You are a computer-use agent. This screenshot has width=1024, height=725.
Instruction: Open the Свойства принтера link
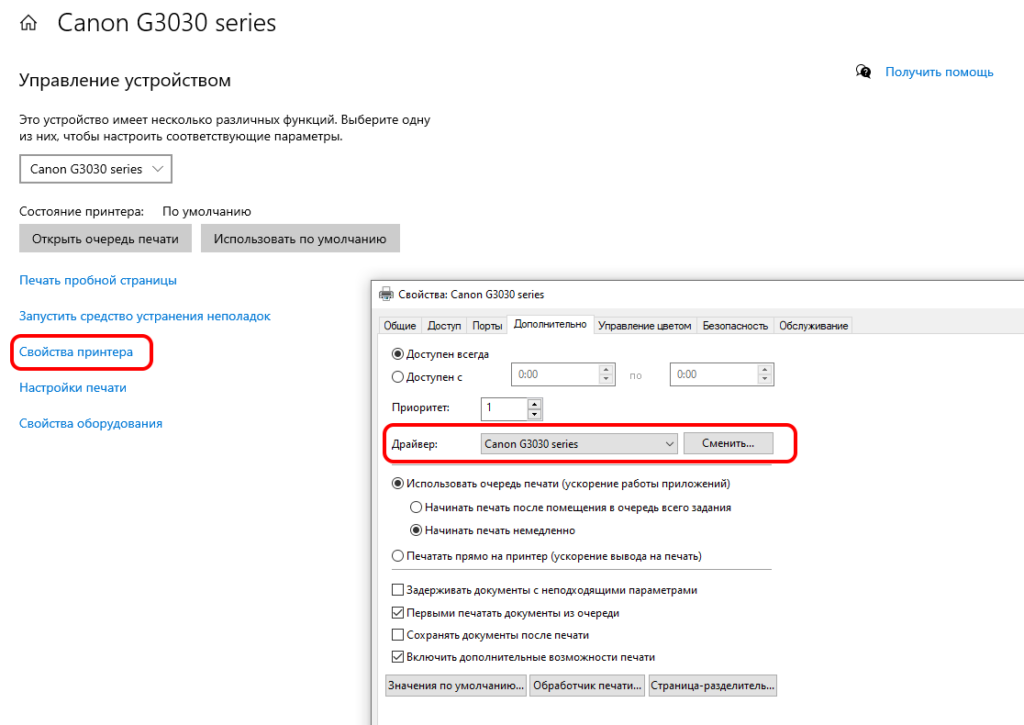[76, 352]
